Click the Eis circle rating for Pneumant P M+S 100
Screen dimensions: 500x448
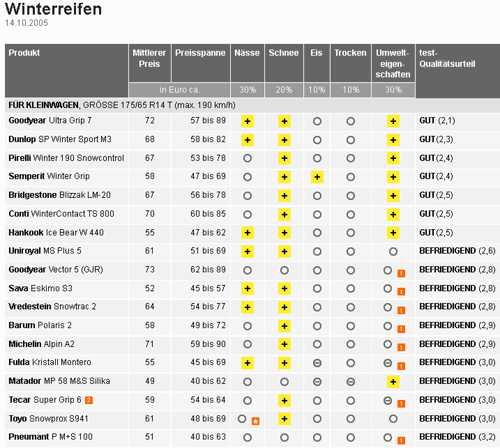[x=317, y=437]
